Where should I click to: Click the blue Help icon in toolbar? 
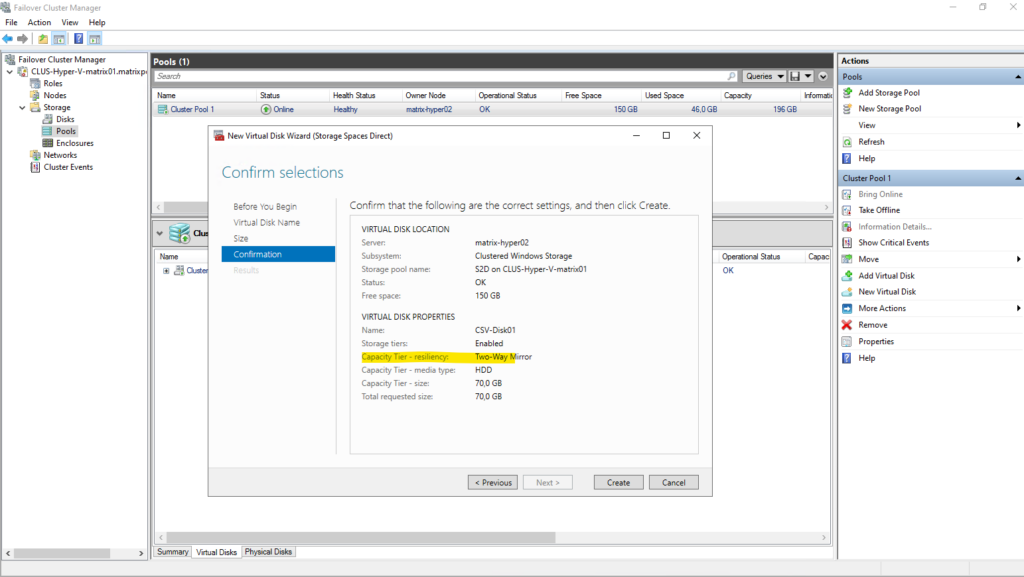78,39
